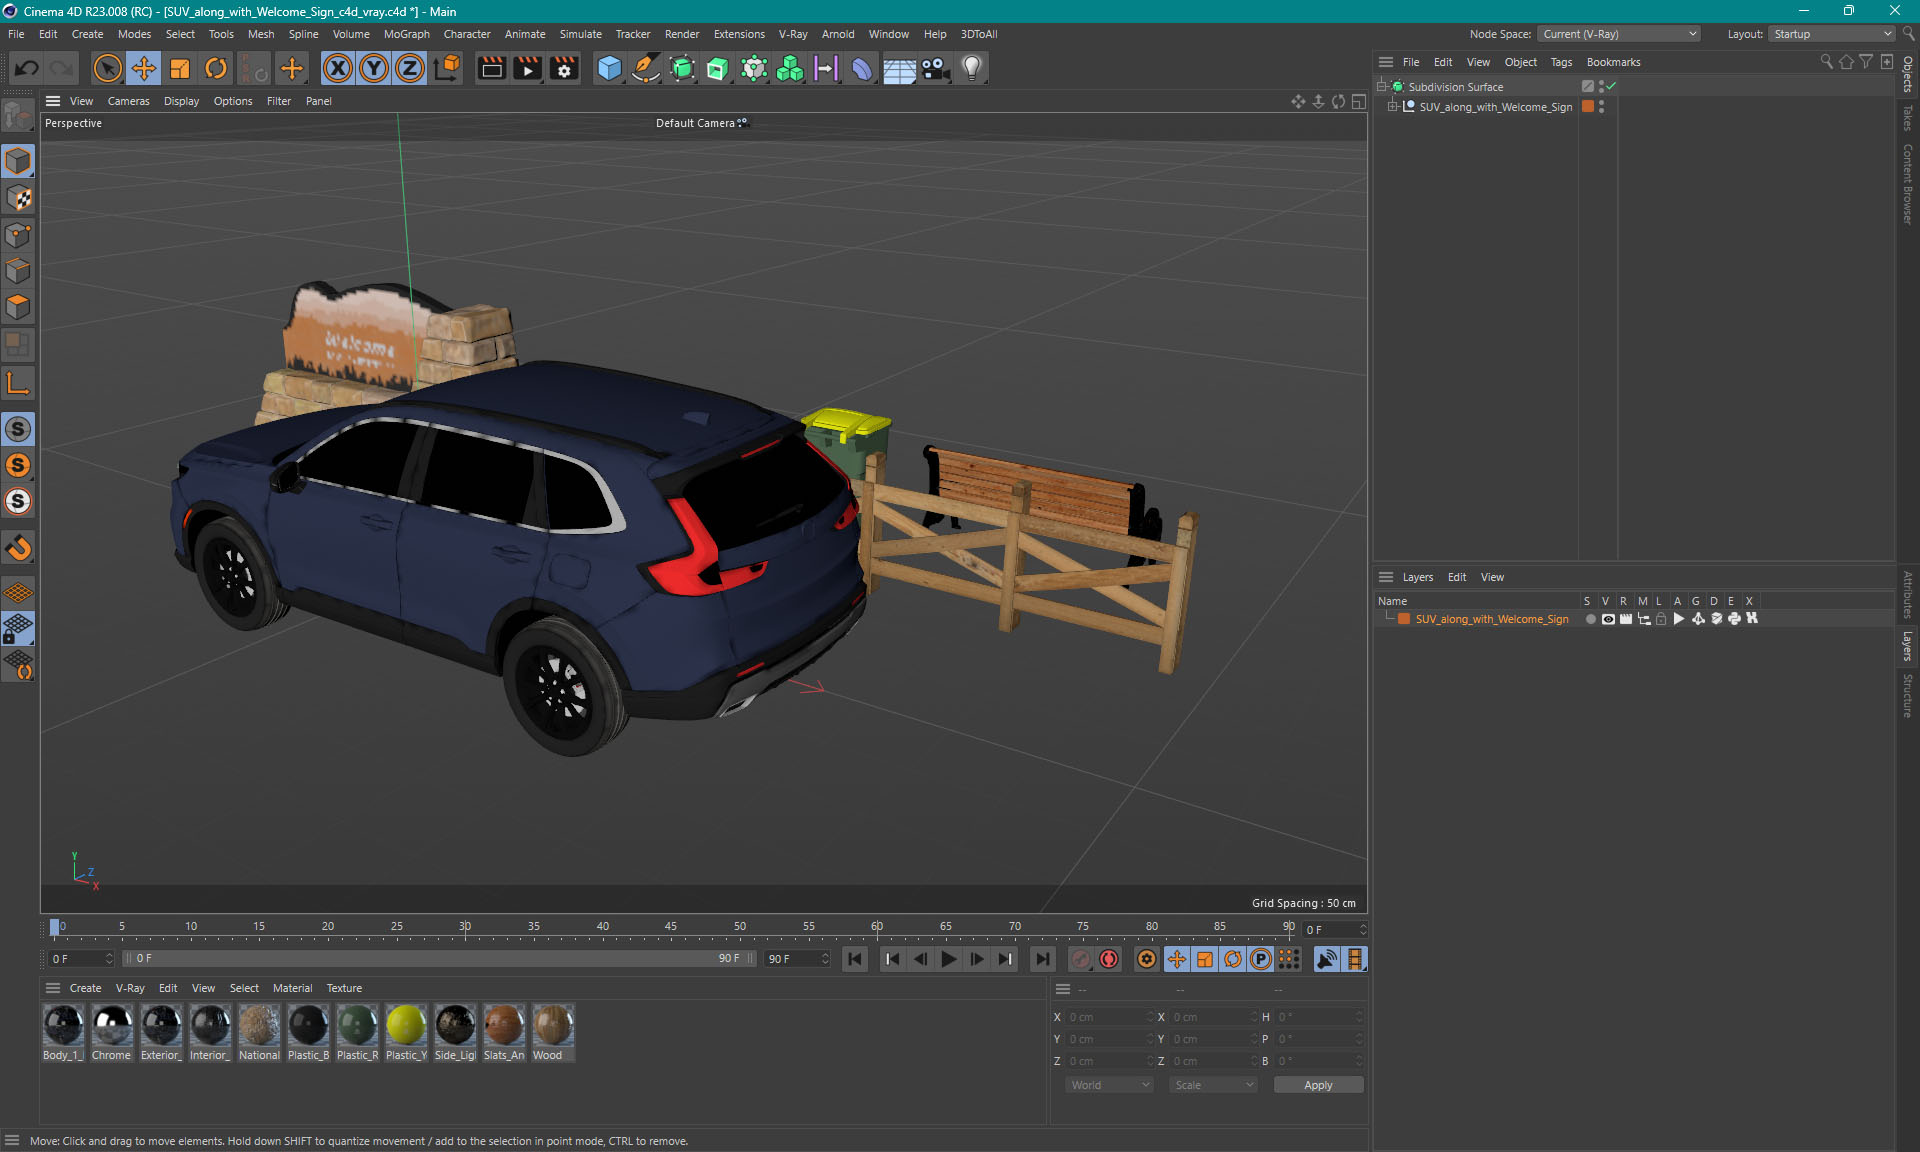The width and height of the screenshot is (1920, 1152).
Task: Expand the Subdivision Surface tree node
Action: click(x=1383, y=87)
